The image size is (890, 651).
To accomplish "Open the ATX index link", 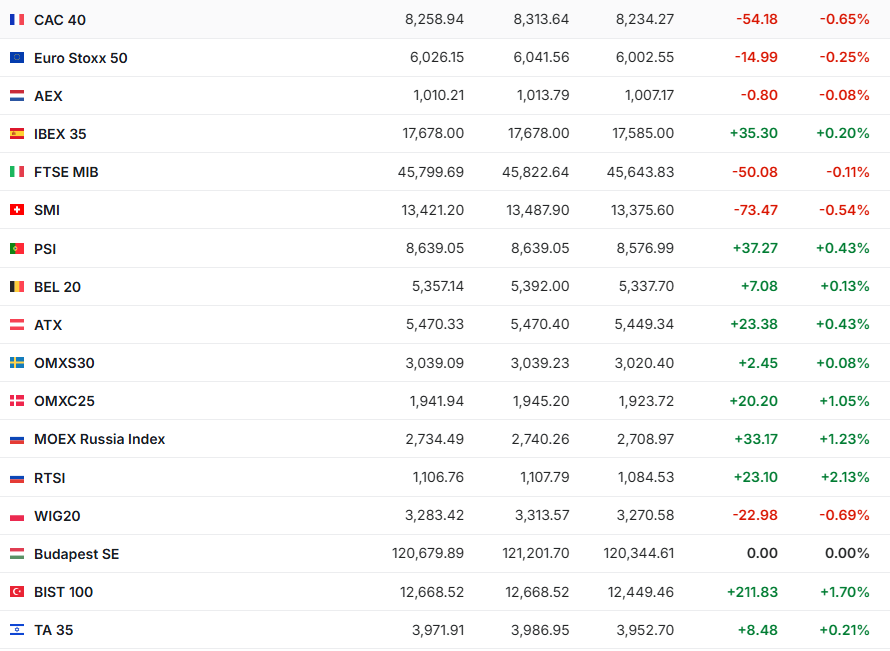I will point(48,325).
